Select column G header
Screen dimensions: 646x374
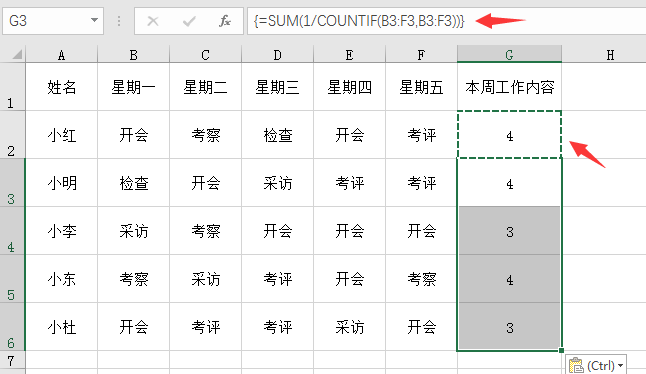point(509,54)
